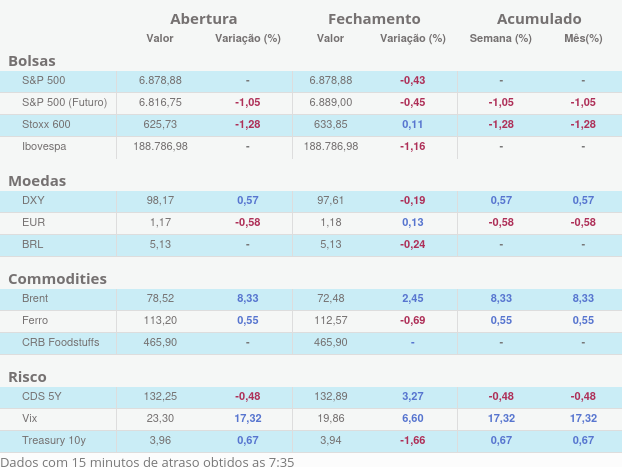Viewport: 622px width, 467px height.
Task: Select the Stoxx 600 row label
Action: point(46,124)
